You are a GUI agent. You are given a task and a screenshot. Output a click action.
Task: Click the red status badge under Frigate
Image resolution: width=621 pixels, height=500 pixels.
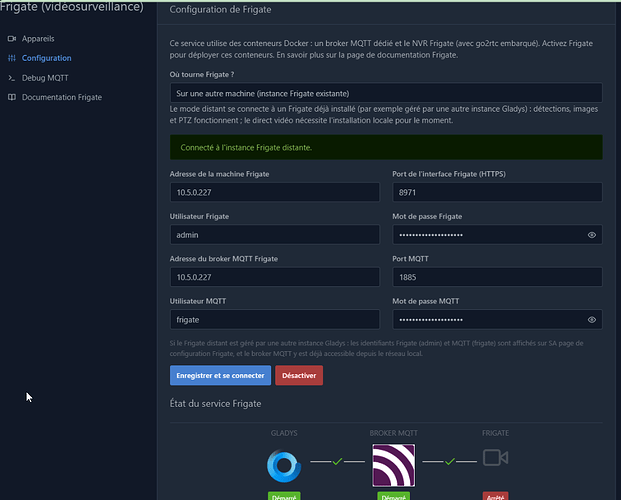(495, 496)
